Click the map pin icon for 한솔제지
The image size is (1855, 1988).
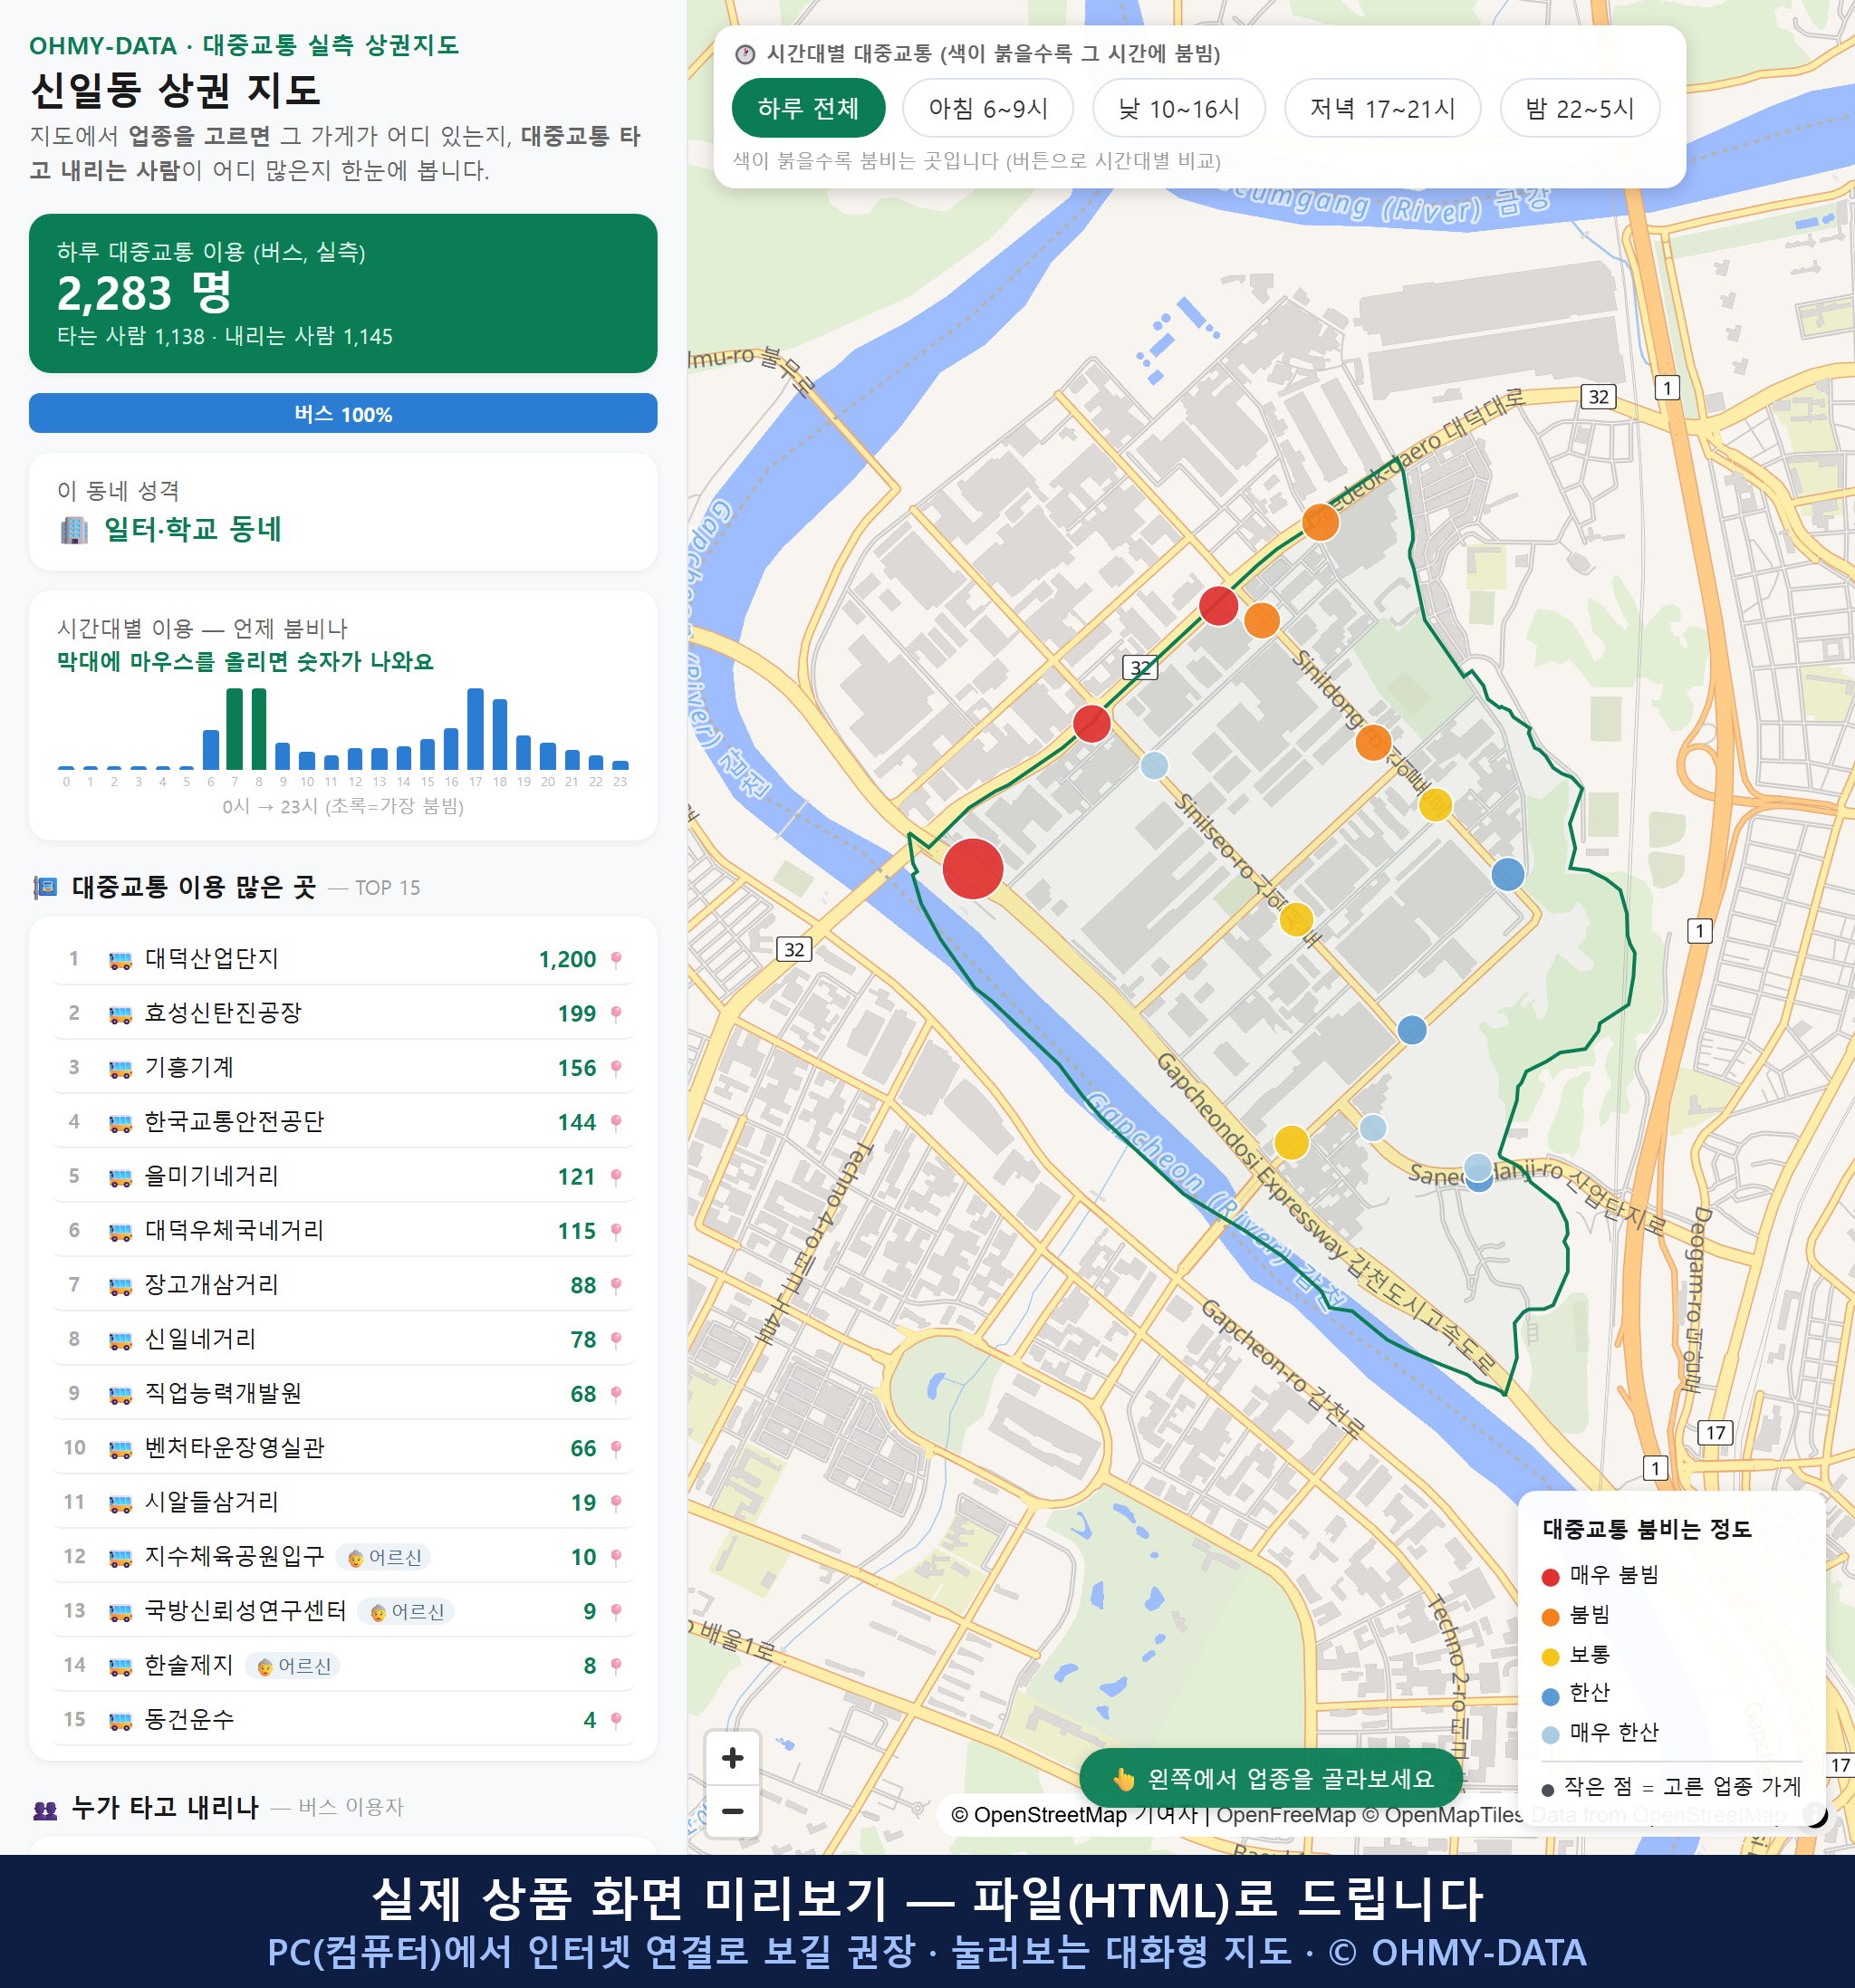616,1666
